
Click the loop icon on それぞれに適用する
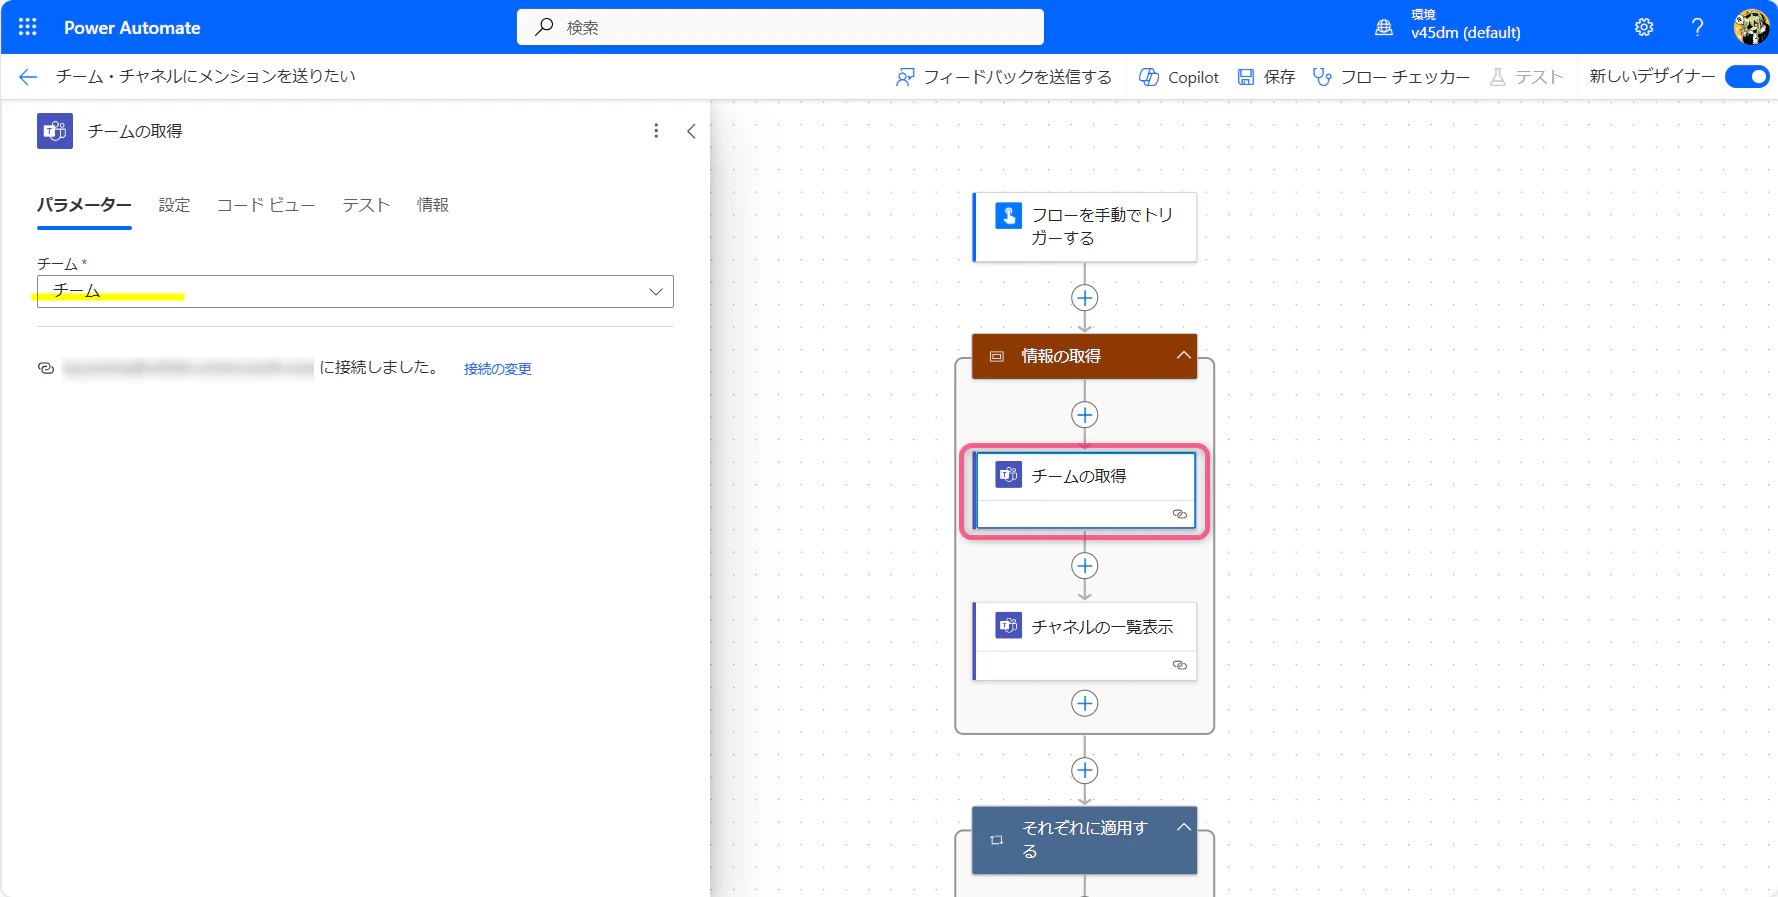[x=997, y=840]
